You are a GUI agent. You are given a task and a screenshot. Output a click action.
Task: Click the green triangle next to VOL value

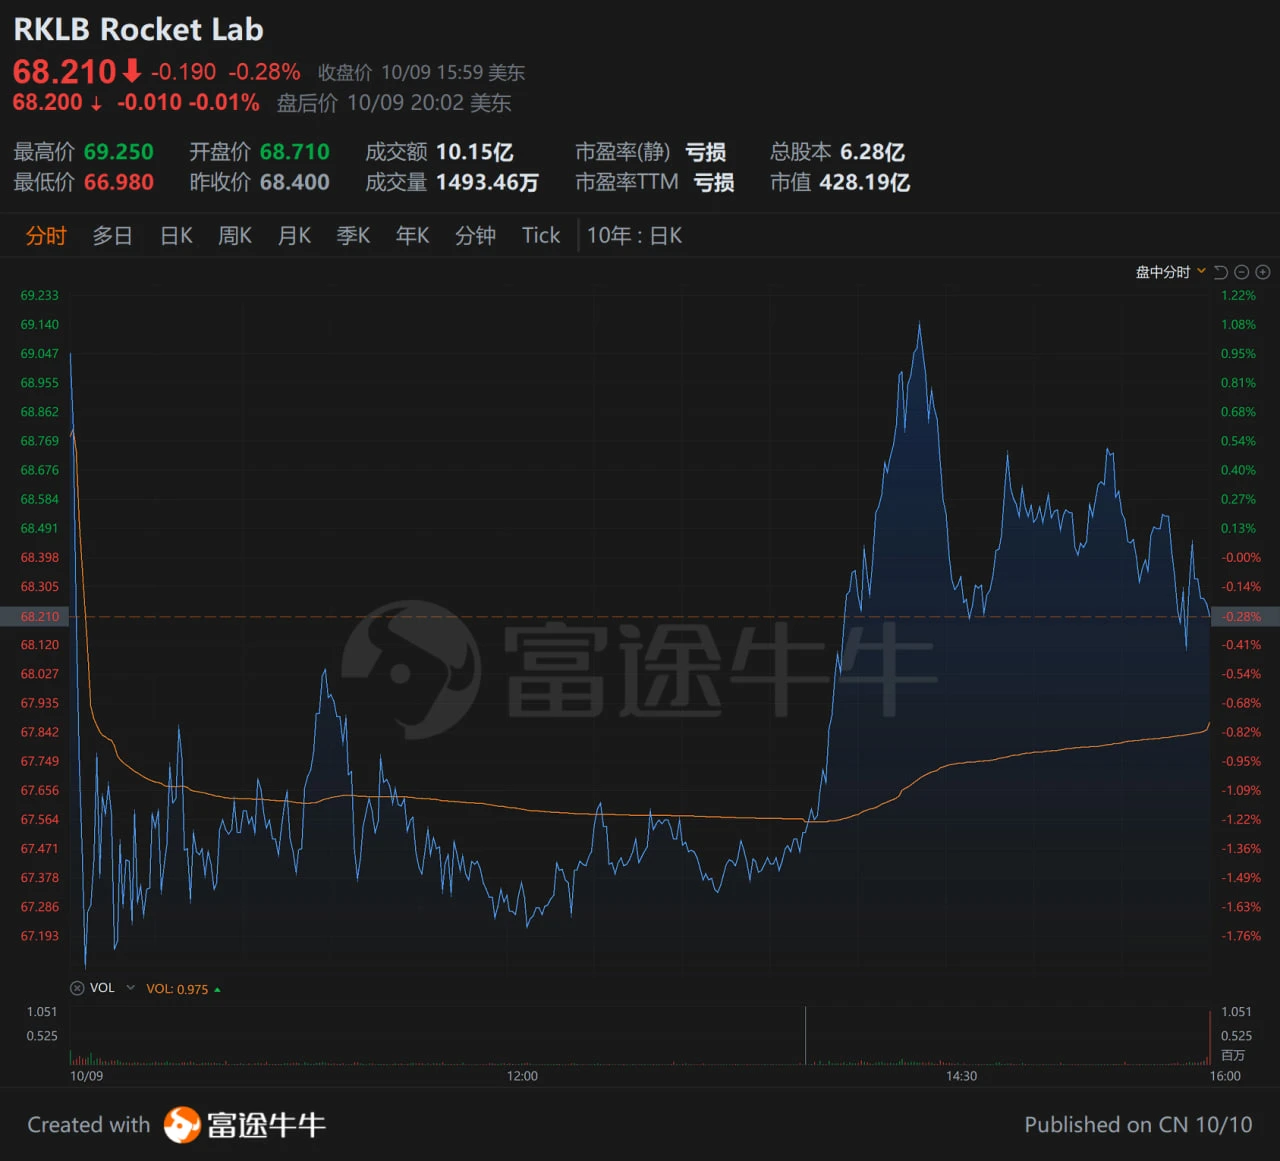coord(217,989)
